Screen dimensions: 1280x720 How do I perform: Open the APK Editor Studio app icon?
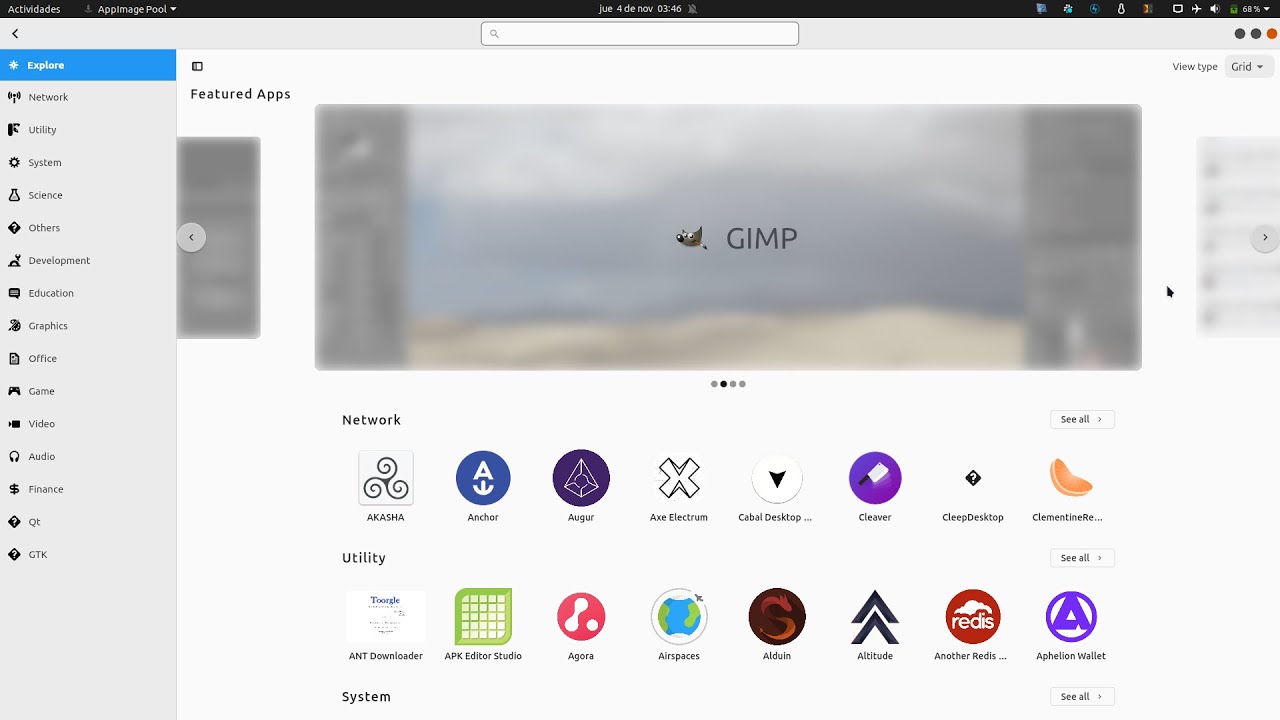483,617
